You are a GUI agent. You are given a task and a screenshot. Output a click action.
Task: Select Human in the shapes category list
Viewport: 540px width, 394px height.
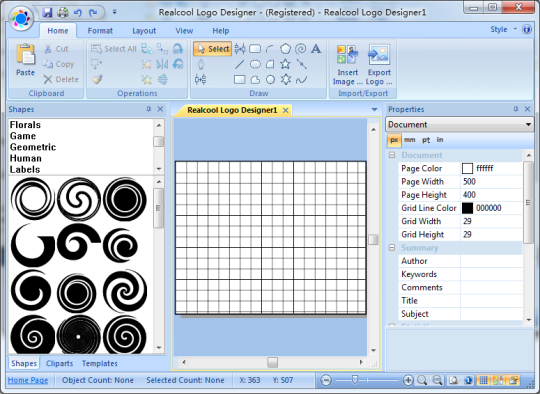point(25,158)
